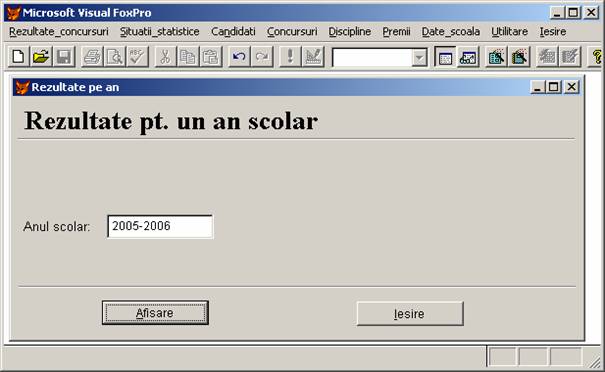The height and width of the screenshot is (372, 605).
Task: Open the Discipline menu
Action: coord(350,32)
